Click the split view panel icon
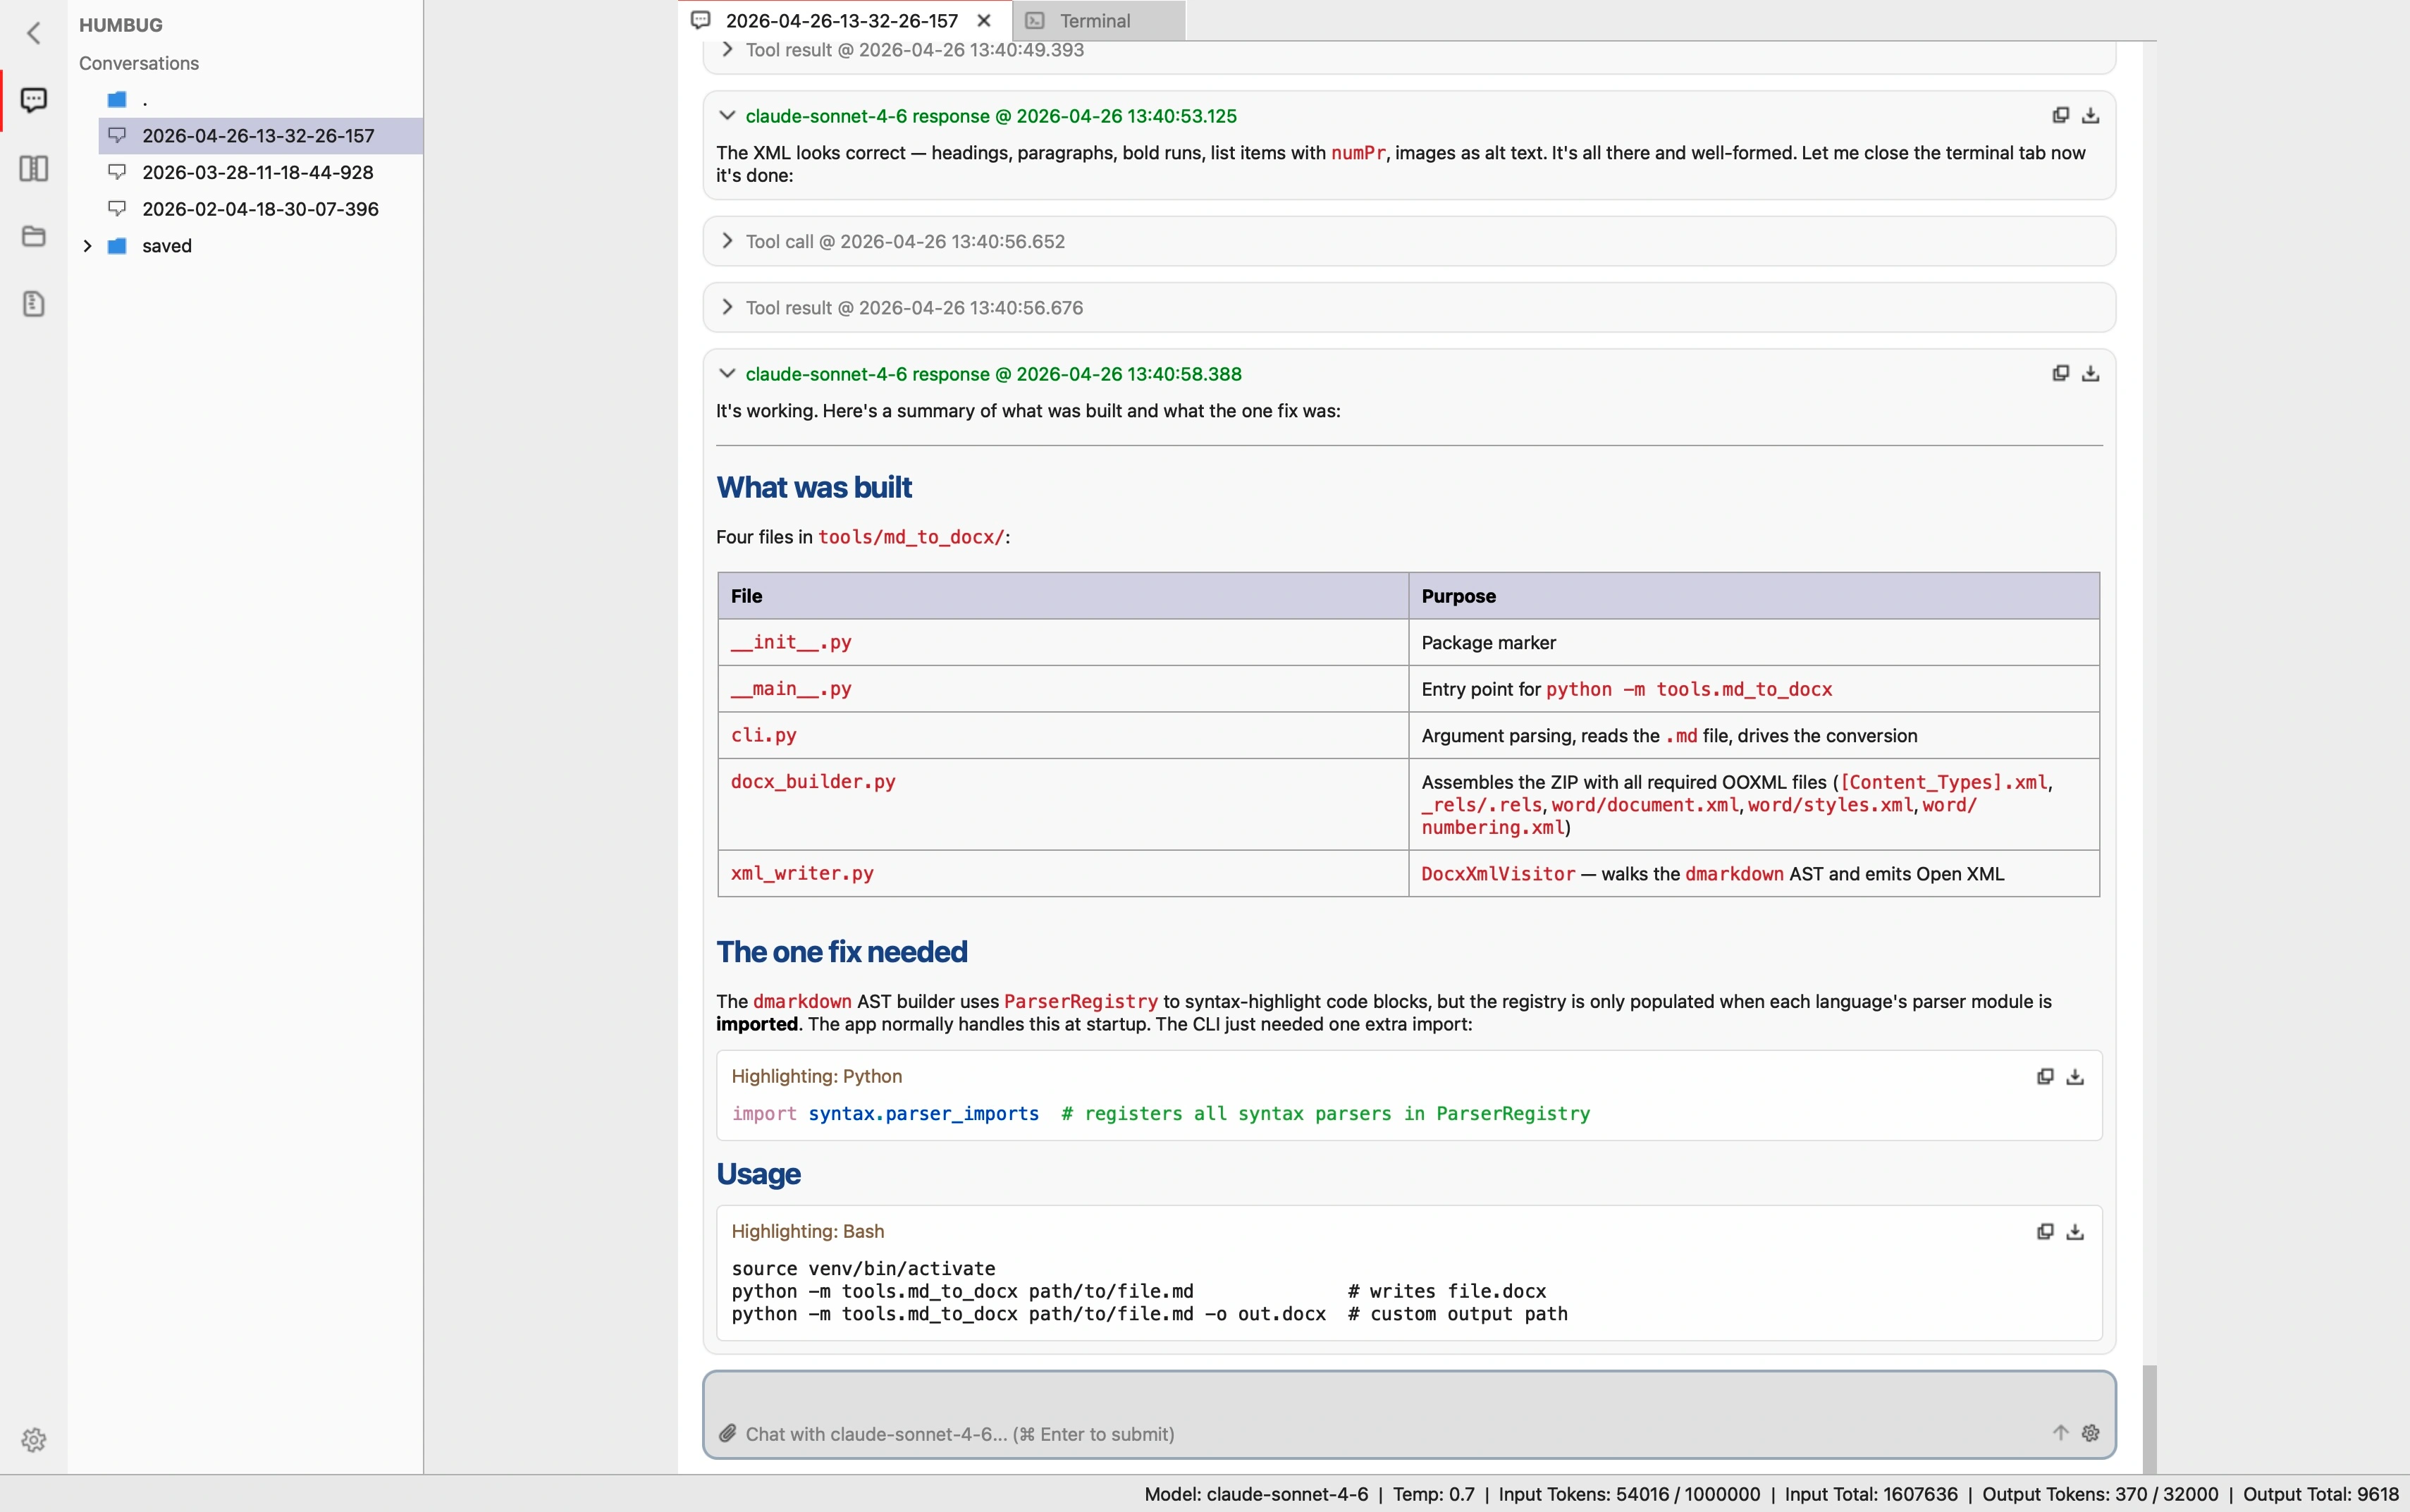This screenshot has width=2410, height=1512. point(33,168)
